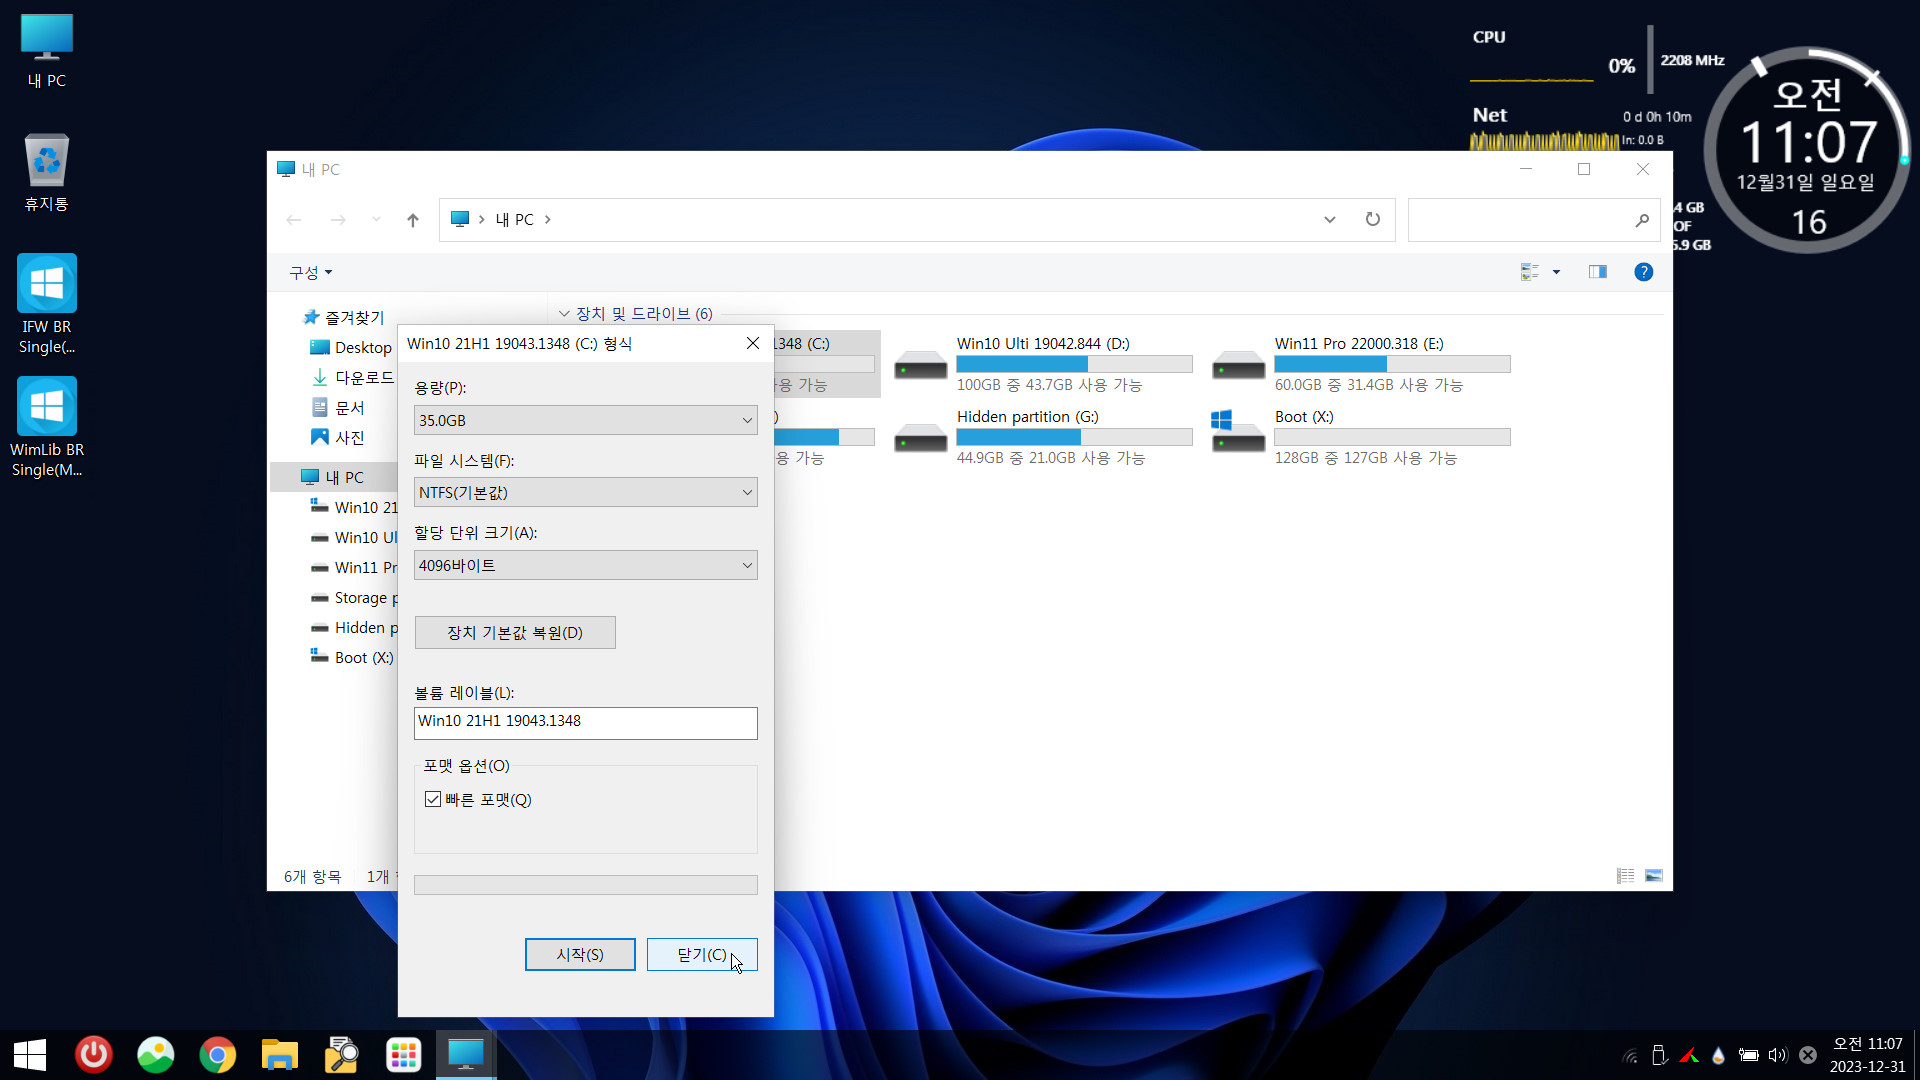Select Win11 Pr drive in navigation tree
Image resolution: width=1920 pixels, height=1080 pixels.
[x=354, y=567]
